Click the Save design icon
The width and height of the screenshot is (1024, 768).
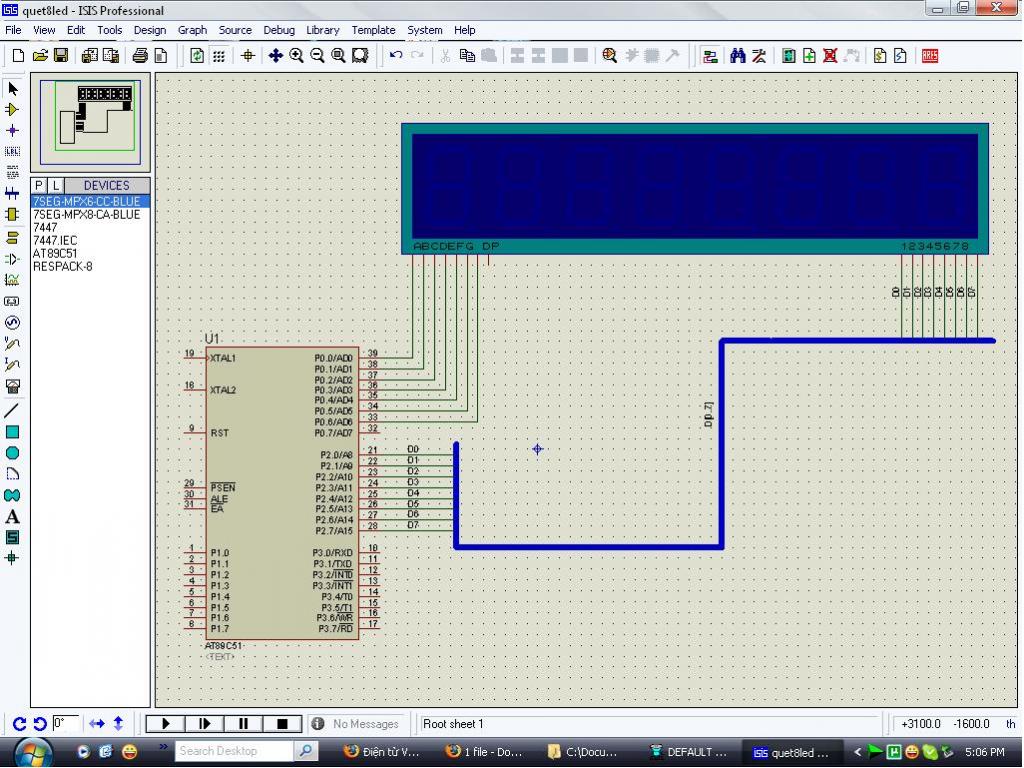61,56
